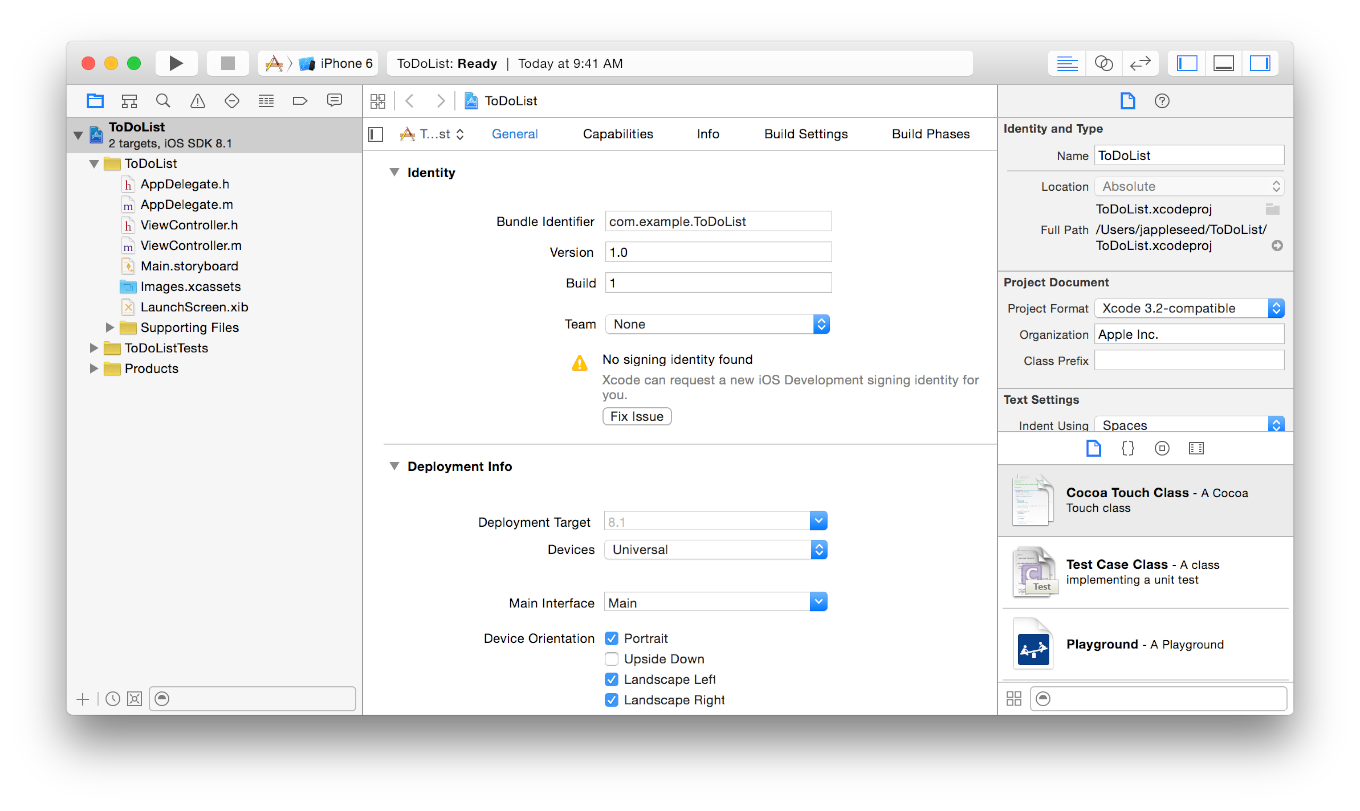This screenshot has width=1360, height=811.
Task: Expand the Supporting Files folder
Action: pos(110,328)
